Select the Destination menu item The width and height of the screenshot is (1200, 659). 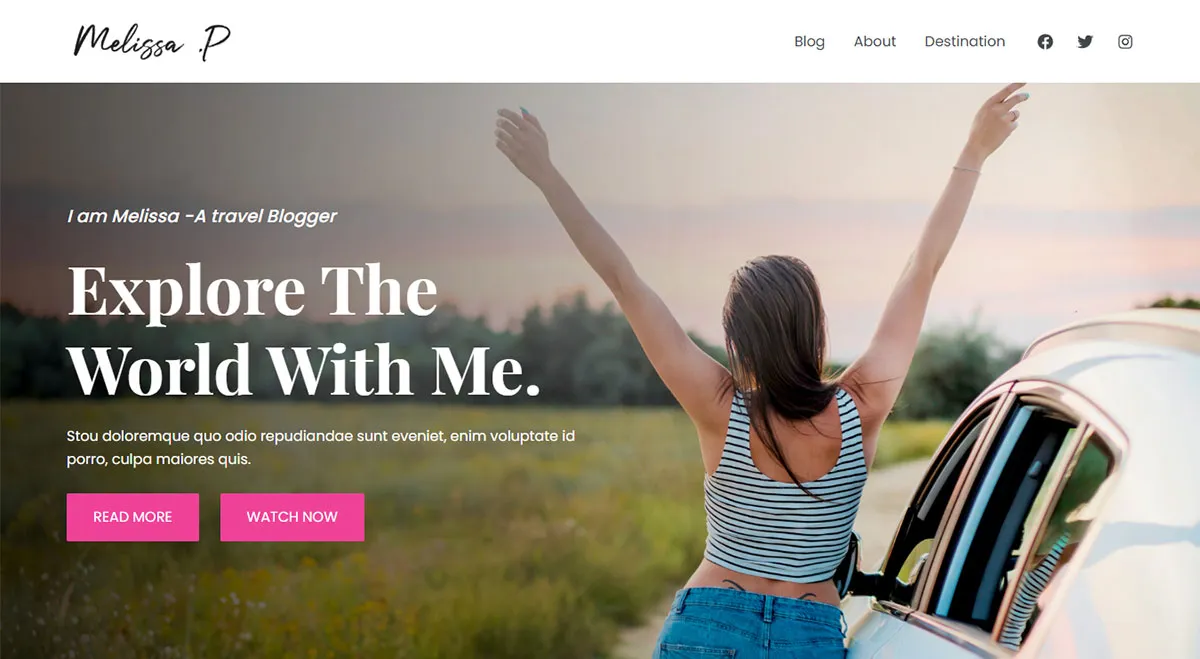965,41
